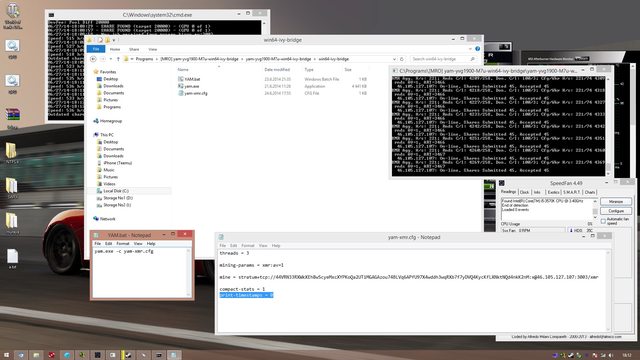
Task: Click the taskbar clock
Action: point(627,356)
